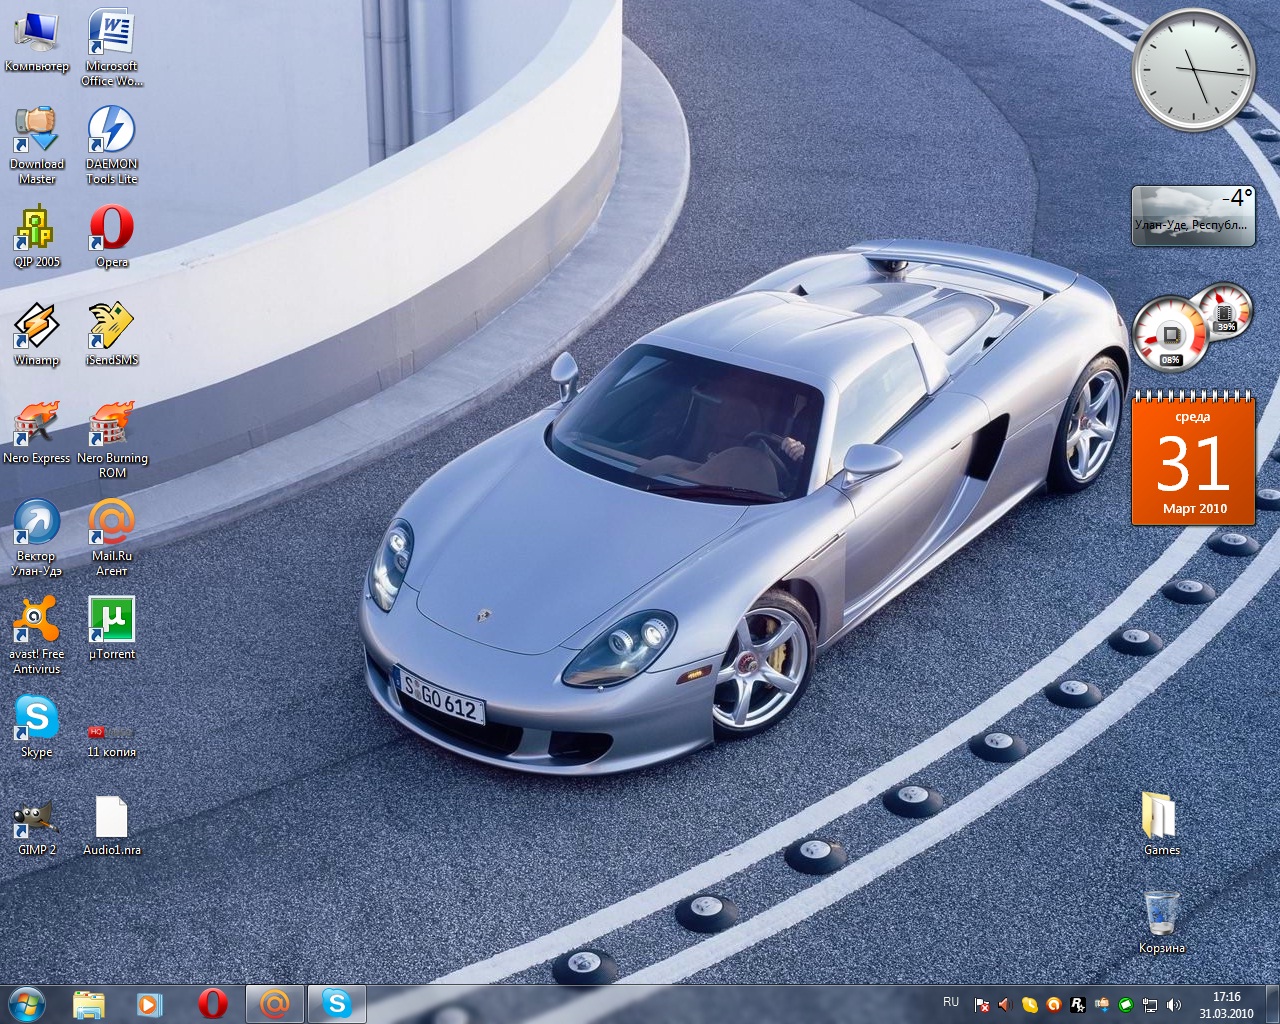Click the avast! Free Antivirus shortcut
Image resolution: width=1280 pixels, height=1024 pixels.
[x=36, y=622]
